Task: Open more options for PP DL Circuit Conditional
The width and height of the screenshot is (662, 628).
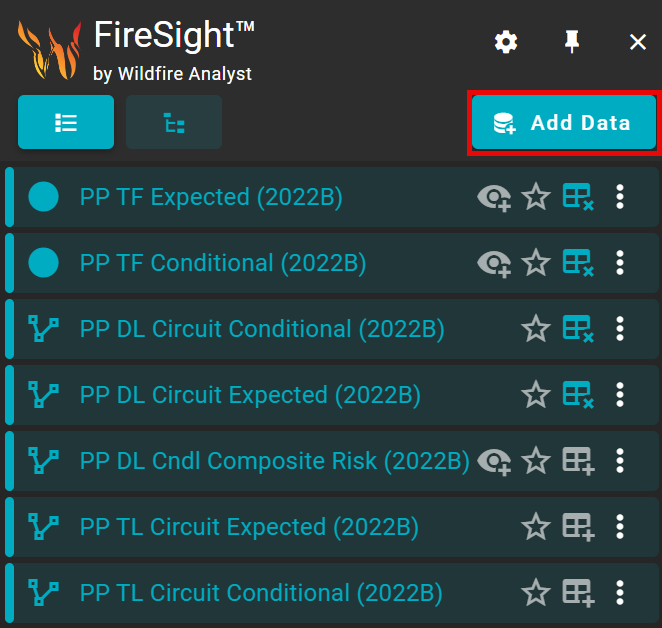Action: point(620,329)
